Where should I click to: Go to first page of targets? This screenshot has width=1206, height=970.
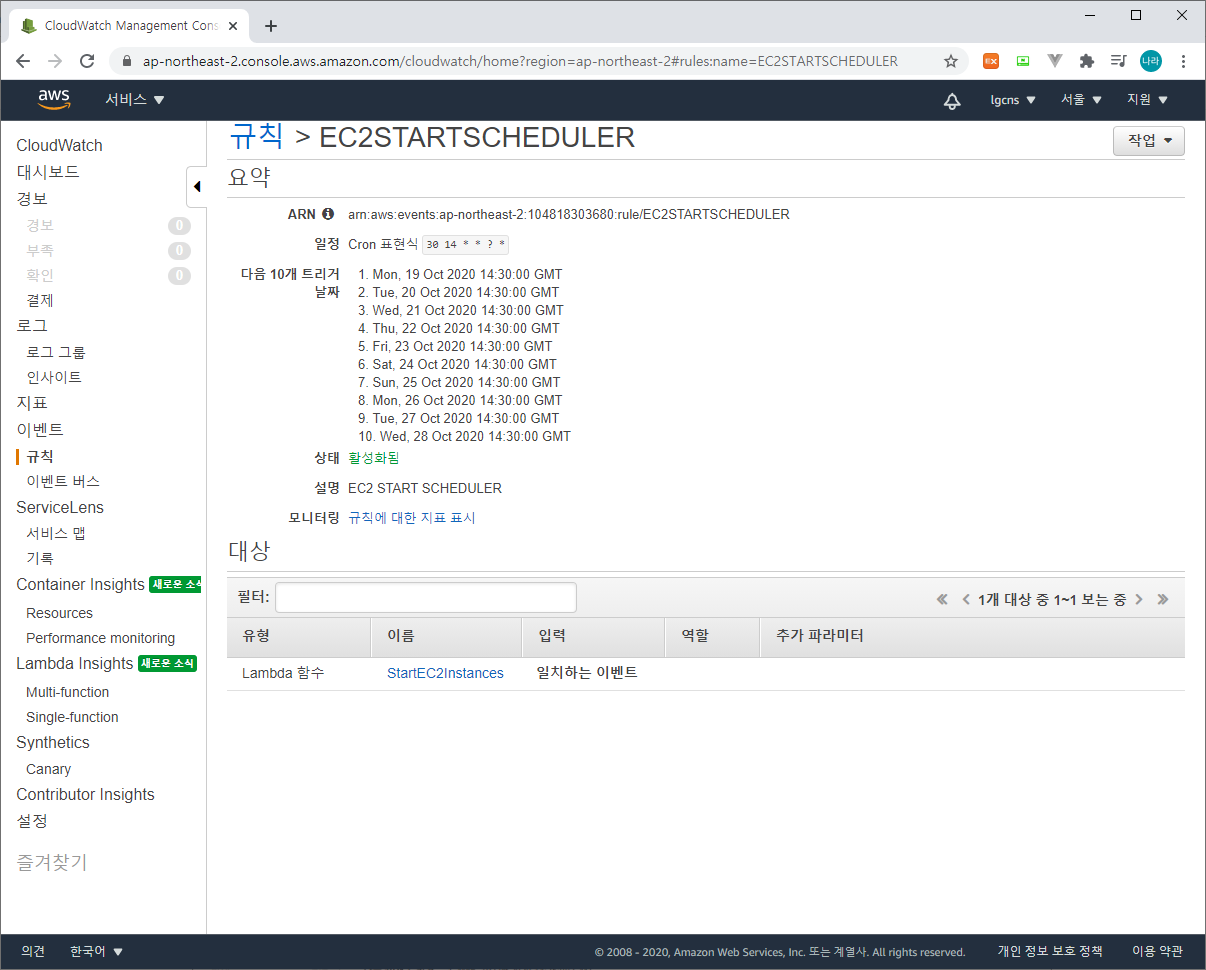coord(942,600)
